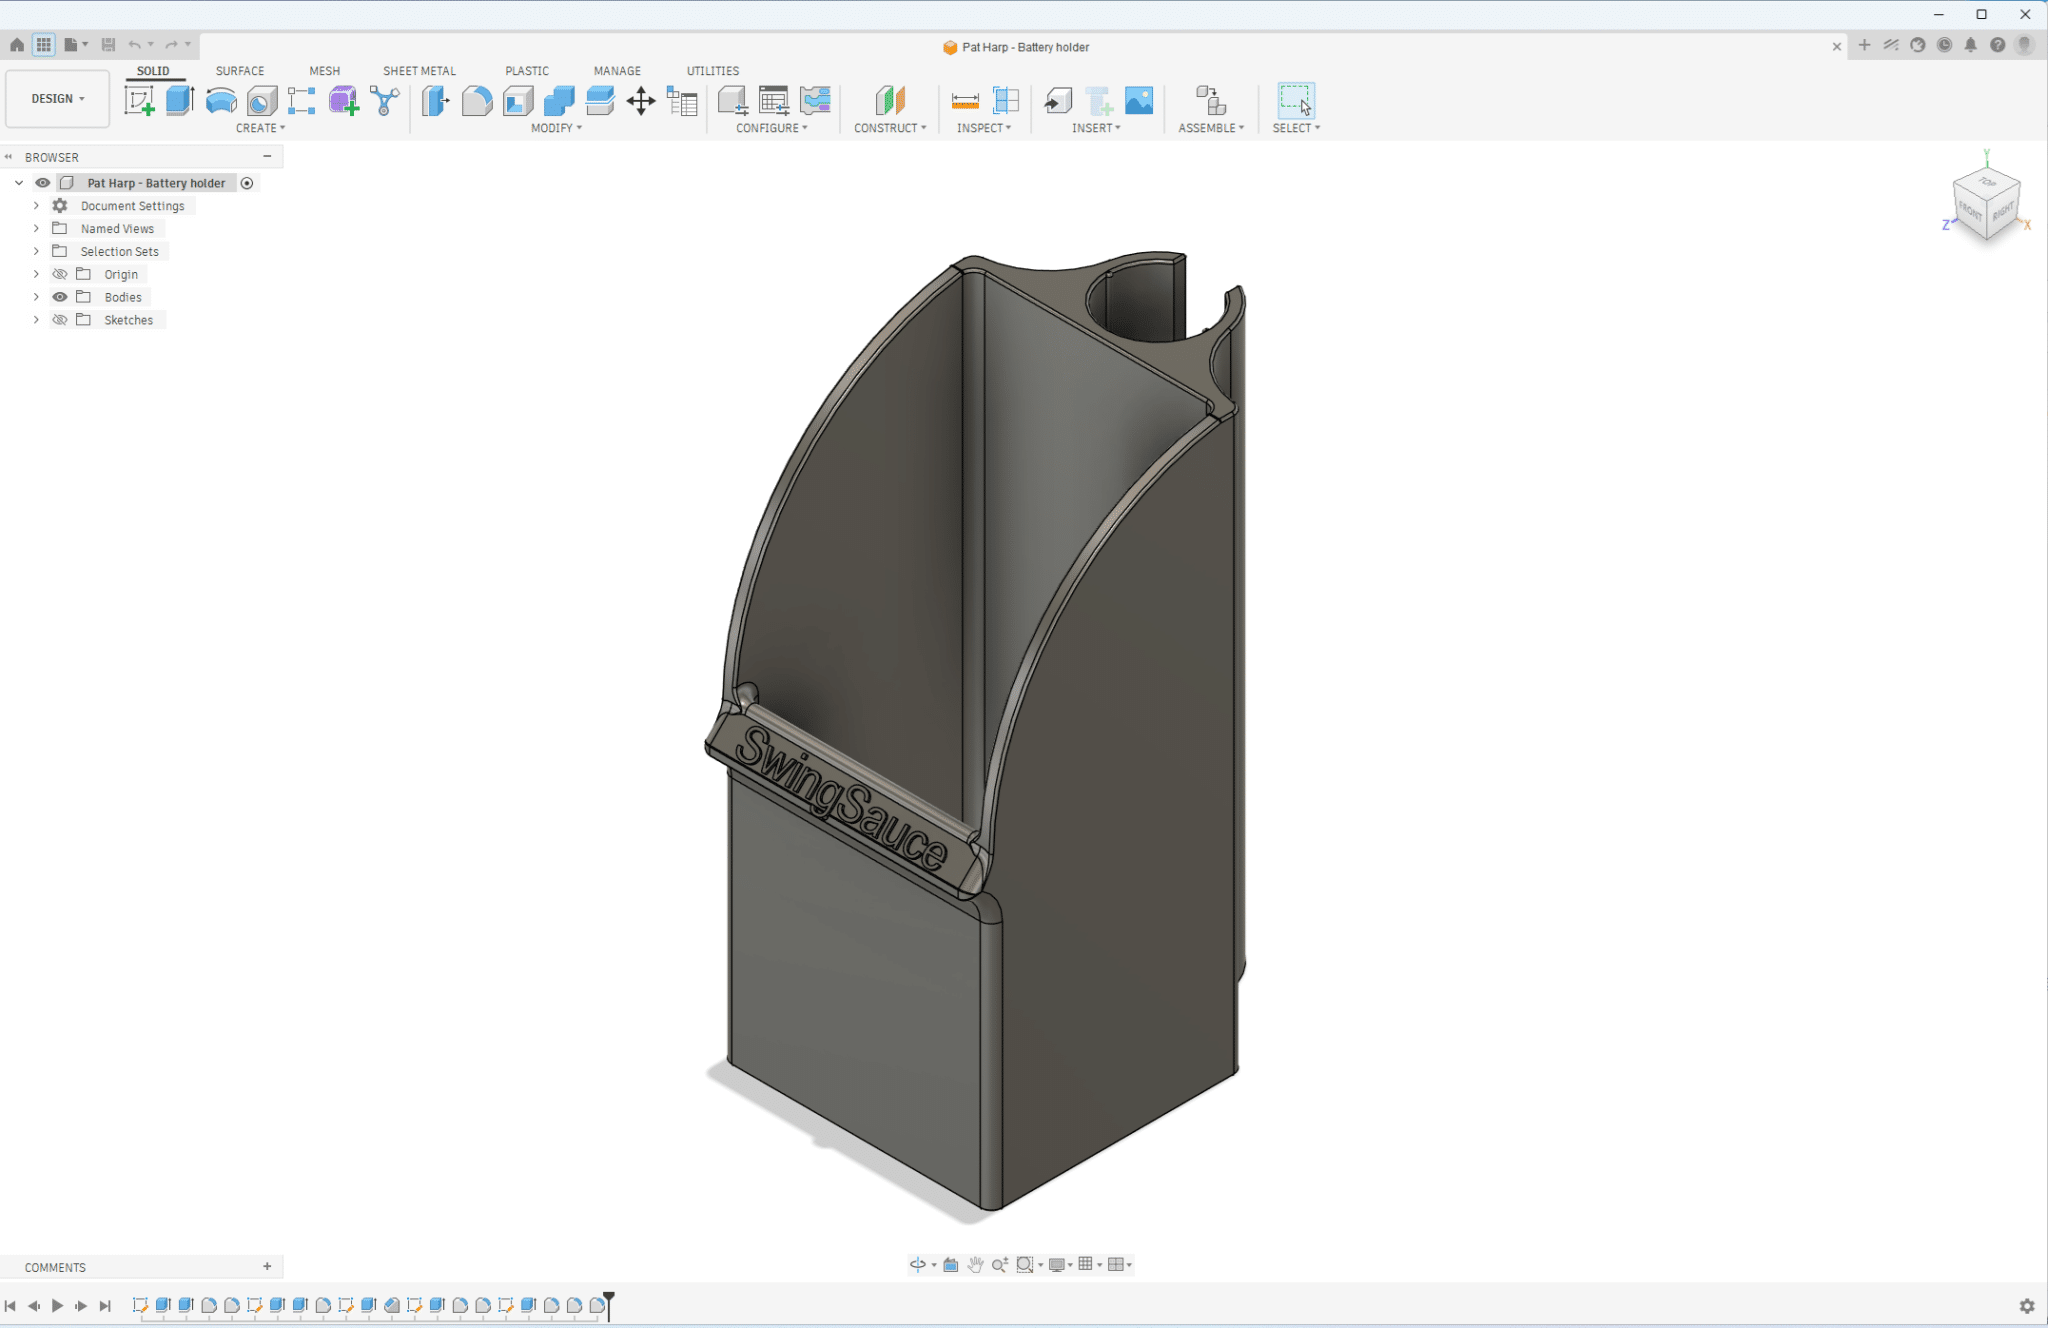Select the Extrude tool
The height and width of the screenshot is (1328, 2048).
tap(180, 100)
